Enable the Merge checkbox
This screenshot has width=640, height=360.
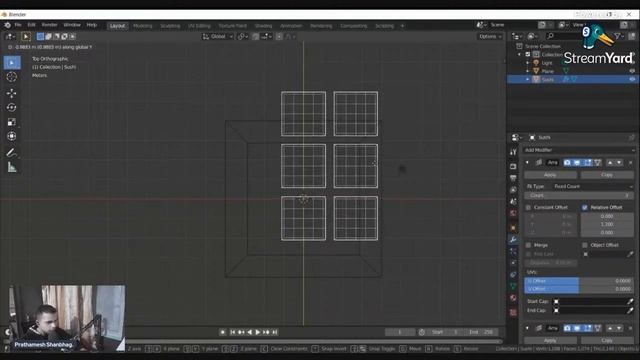click(x=528, y=245)
